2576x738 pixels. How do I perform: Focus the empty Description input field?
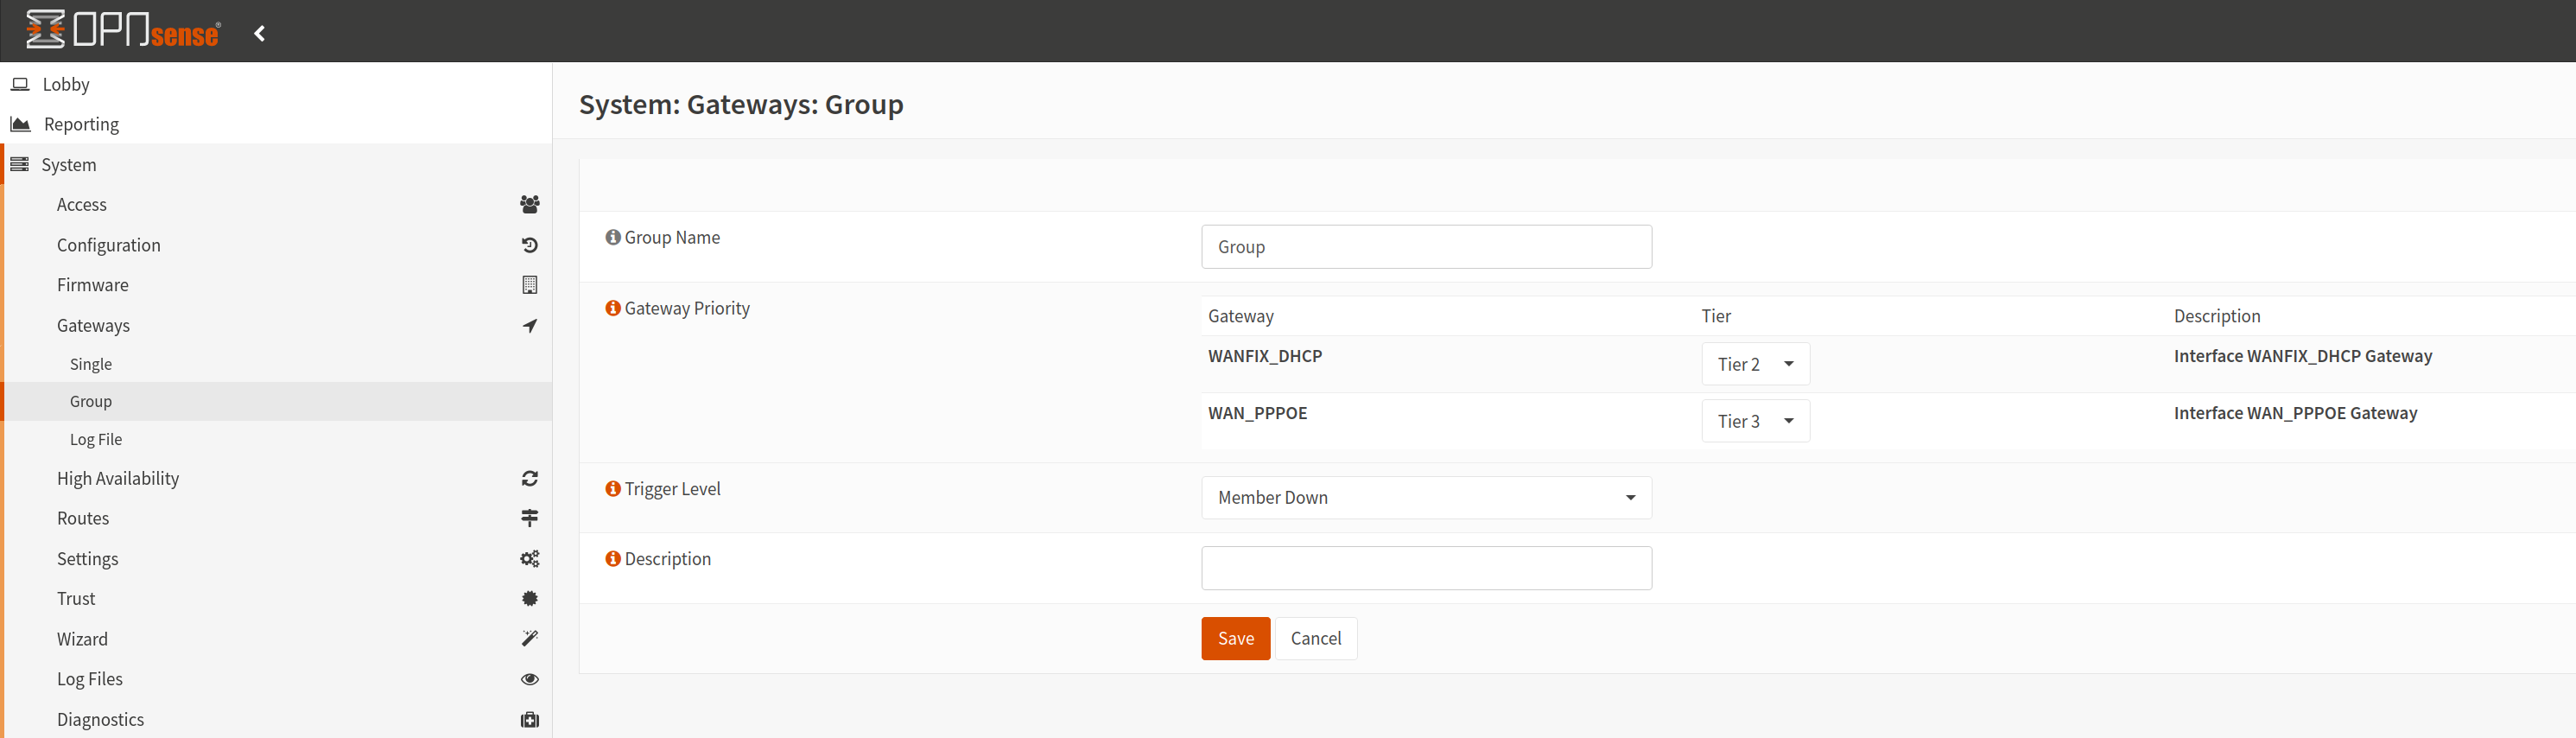pyautogui.click(x=1425, y=568)
